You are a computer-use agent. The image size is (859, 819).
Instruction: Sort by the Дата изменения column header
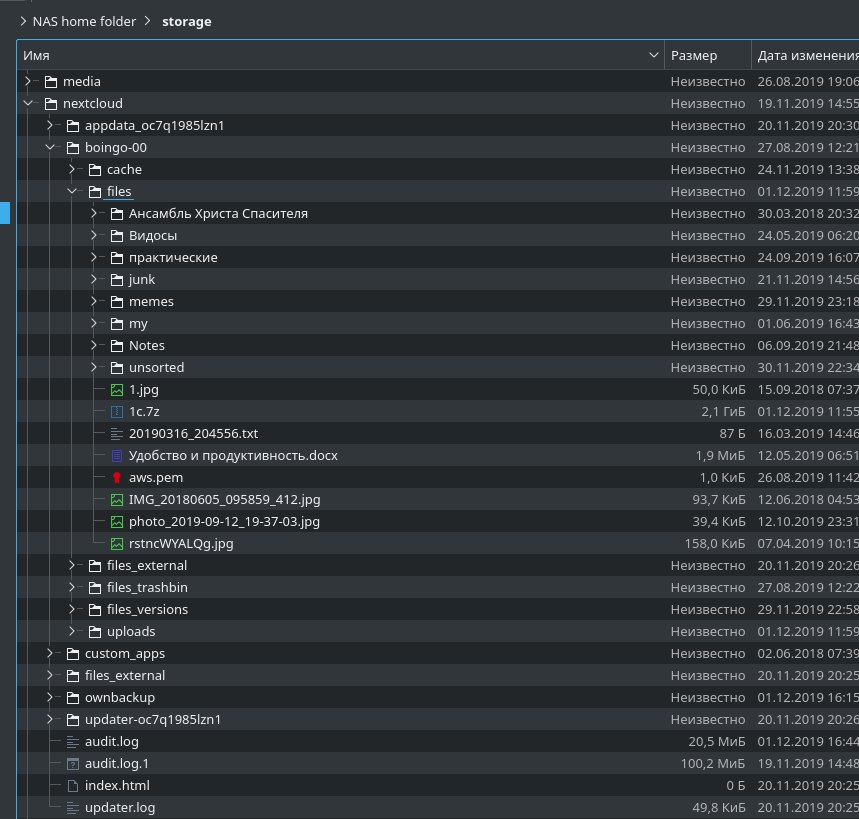[805, 55]
